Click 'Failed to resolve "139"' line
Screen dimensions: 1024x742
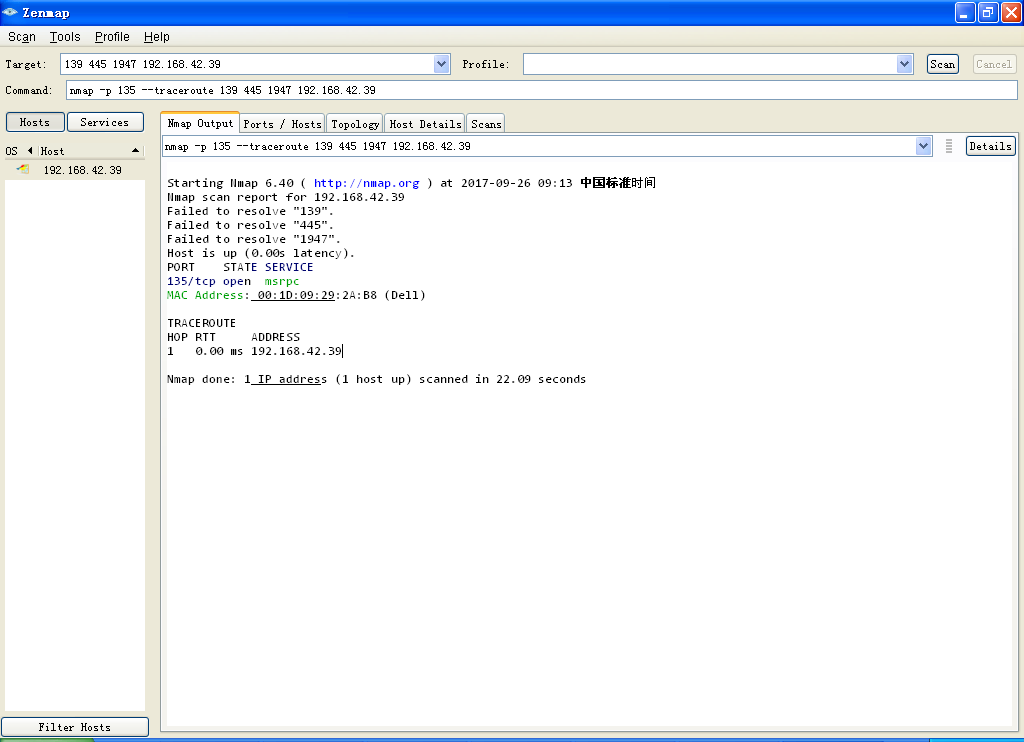(250, 211)
